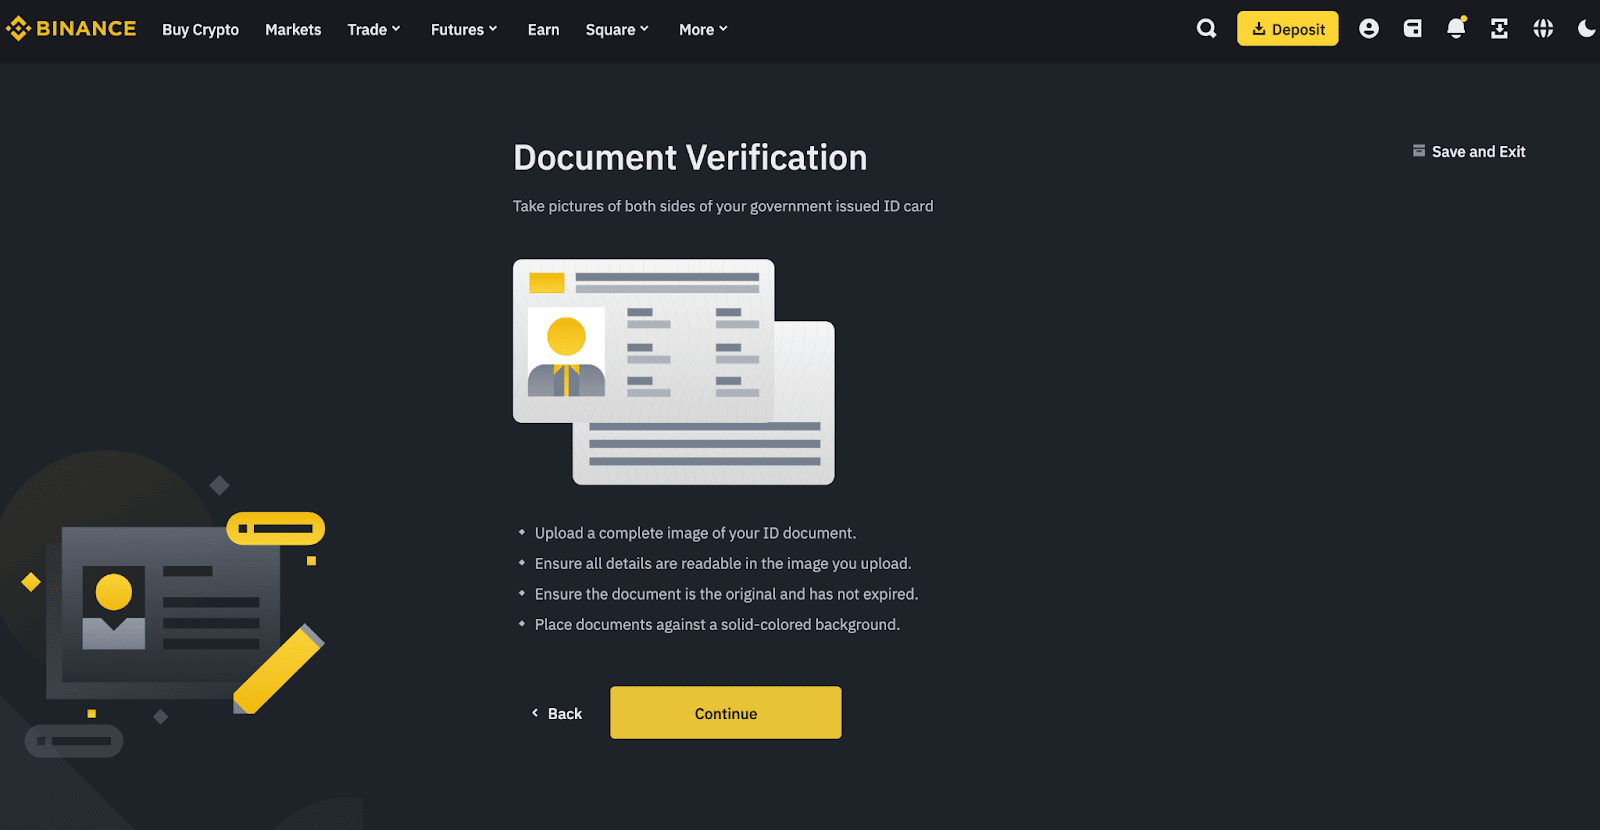Expand the Futures dropdown menu

click(x=463, y=30)
